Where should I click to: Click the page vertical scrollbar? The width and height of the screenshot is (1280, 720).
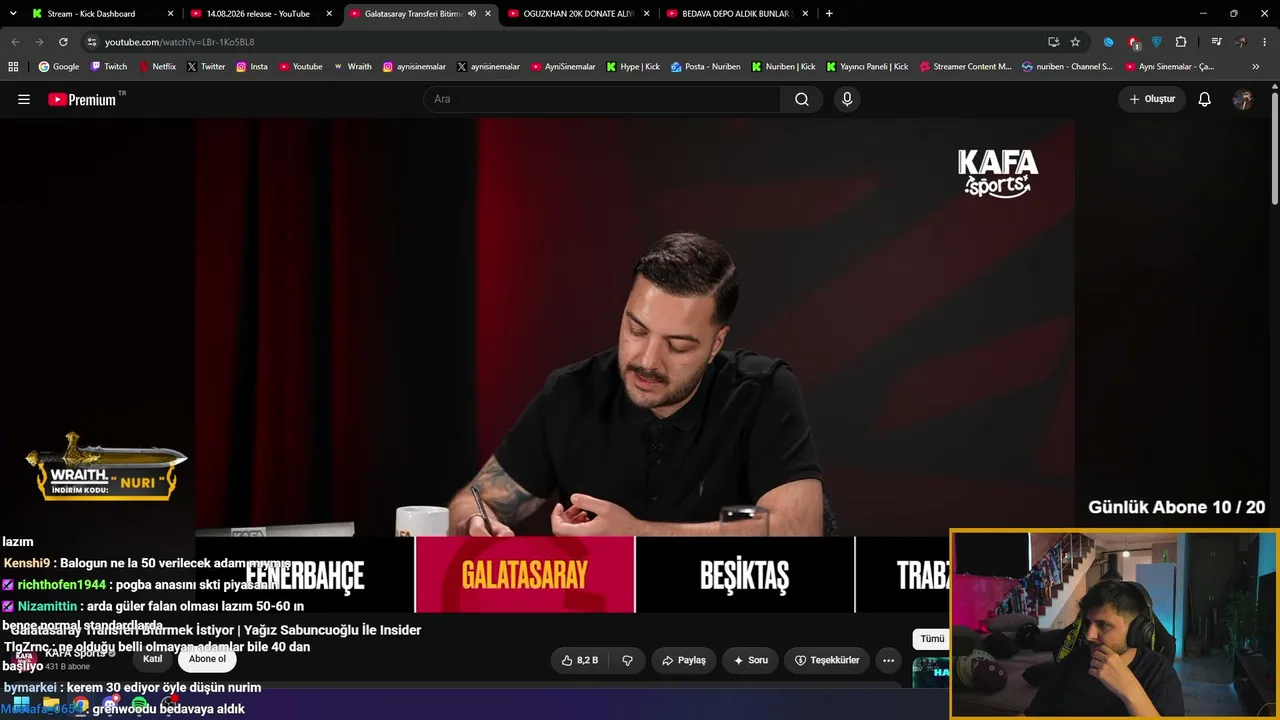click(1275, 150)
